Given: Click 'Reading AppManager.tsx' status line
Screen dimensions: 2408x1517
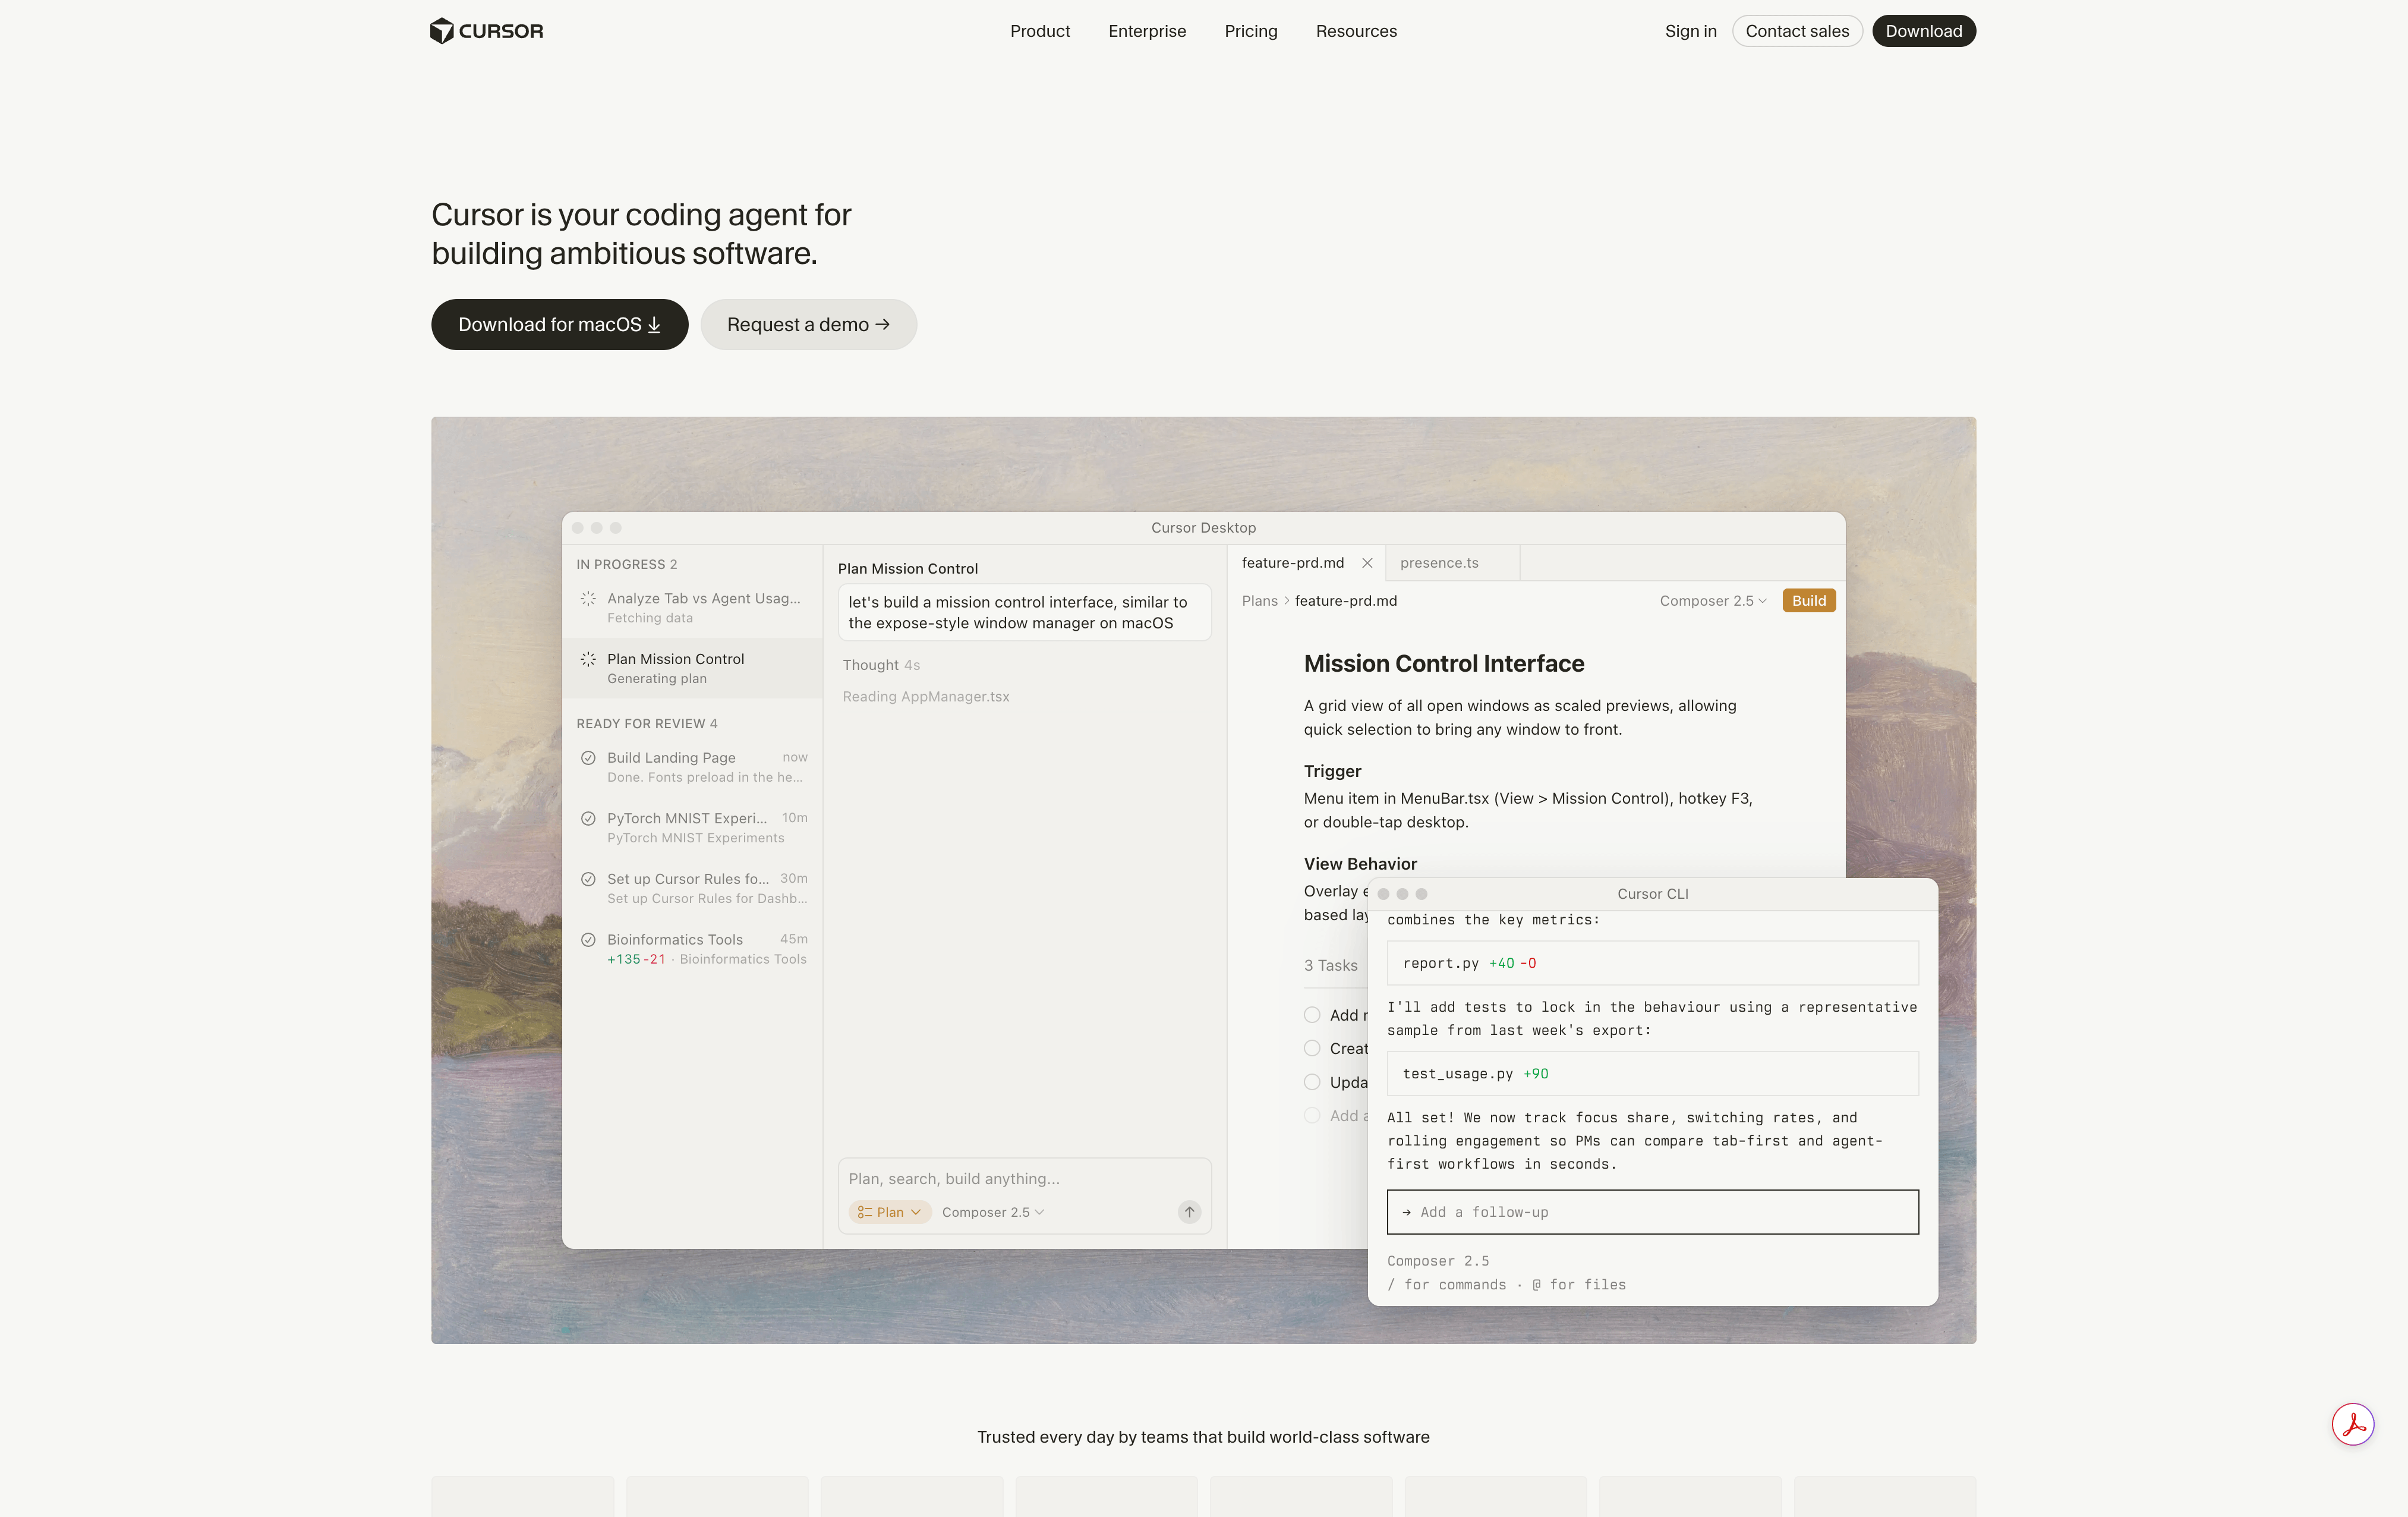Looking at the screenshot, I should click(926, 697).
